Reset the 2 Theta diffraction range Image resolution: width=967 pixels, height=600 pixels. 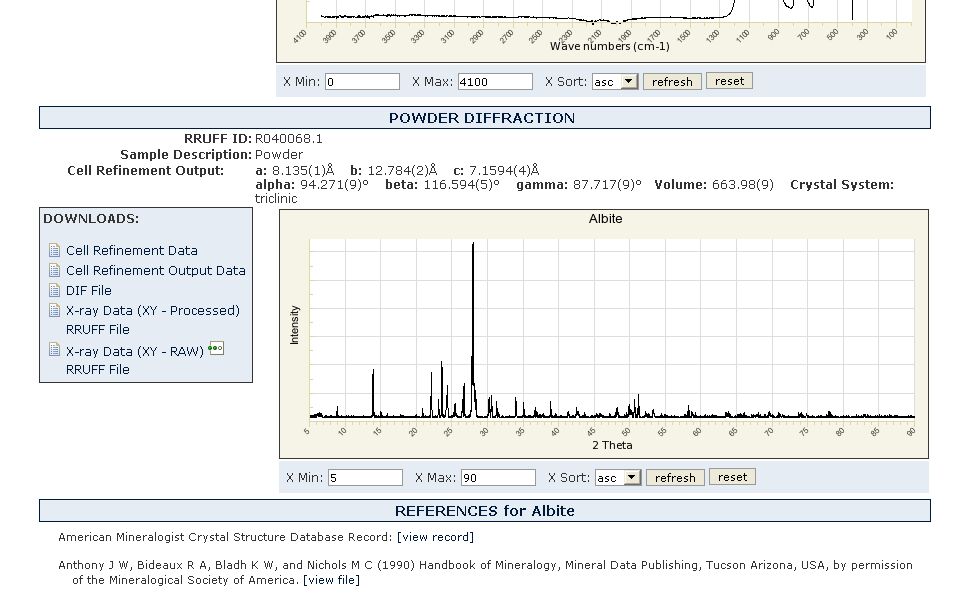point(732,477)
